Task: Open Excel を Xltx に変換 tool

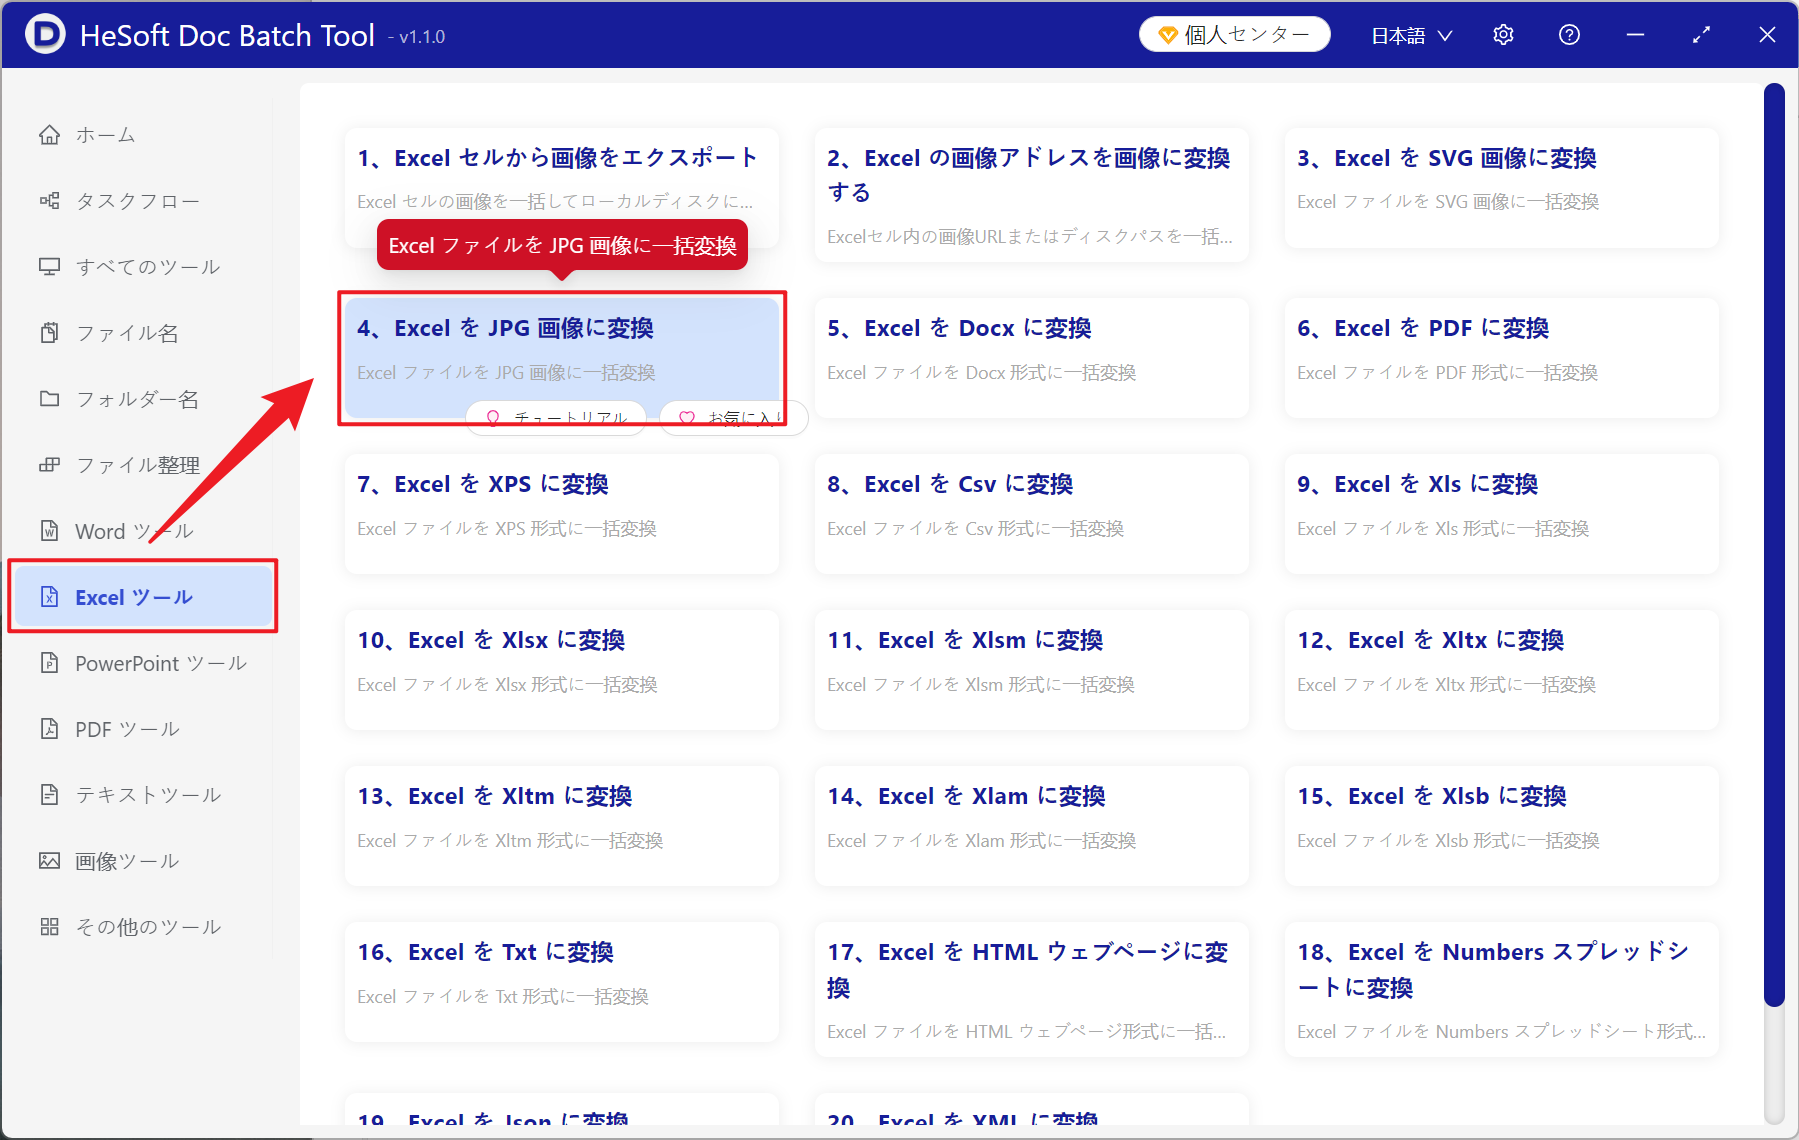Action: [x=1502, y=670]
